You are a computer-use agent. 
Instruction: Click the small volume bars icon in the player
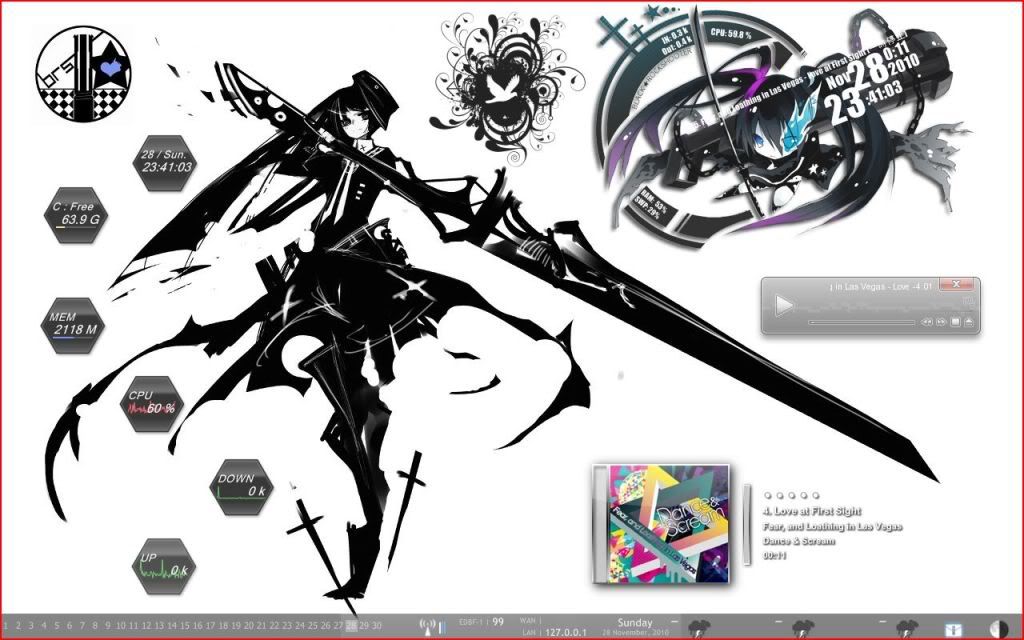click(968, 301)
